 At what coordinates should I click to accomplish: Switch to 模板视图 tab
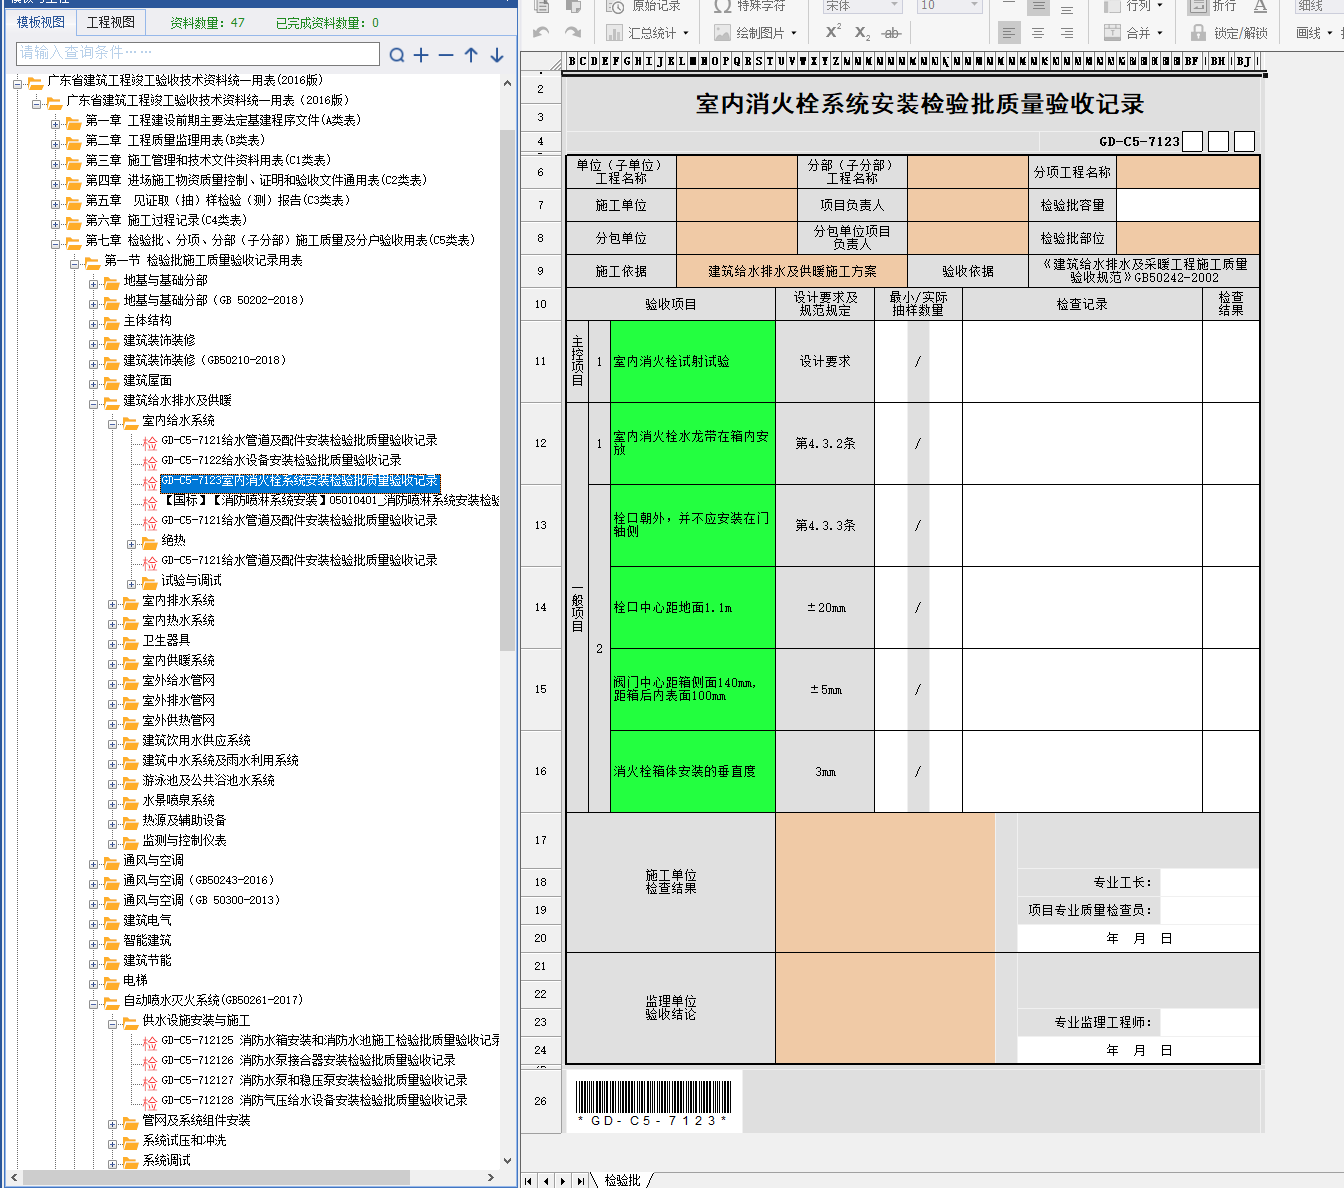click(x=41, y=22)
